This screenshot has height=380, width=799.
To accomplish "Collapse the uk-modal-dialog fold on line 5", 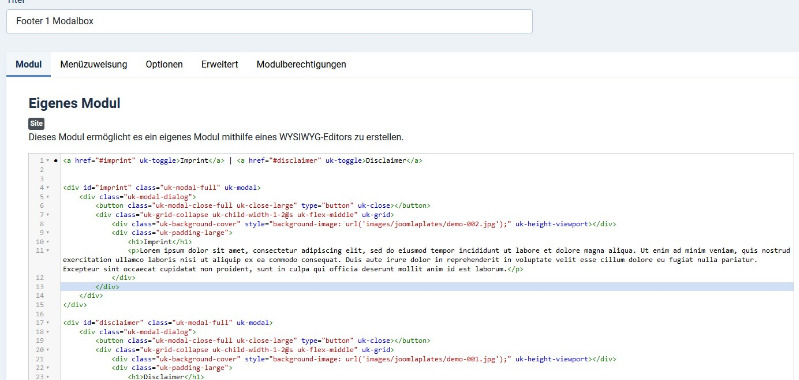I will (x=47, y=197).
